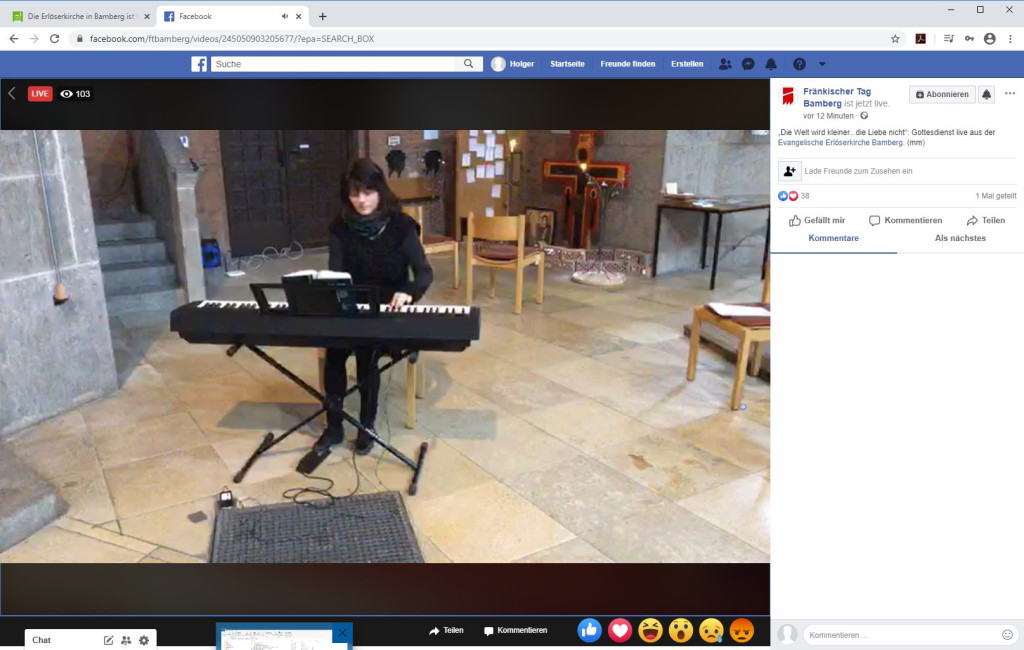Open Erstellen menu
1024x650 pixels.
click(687, 64)
